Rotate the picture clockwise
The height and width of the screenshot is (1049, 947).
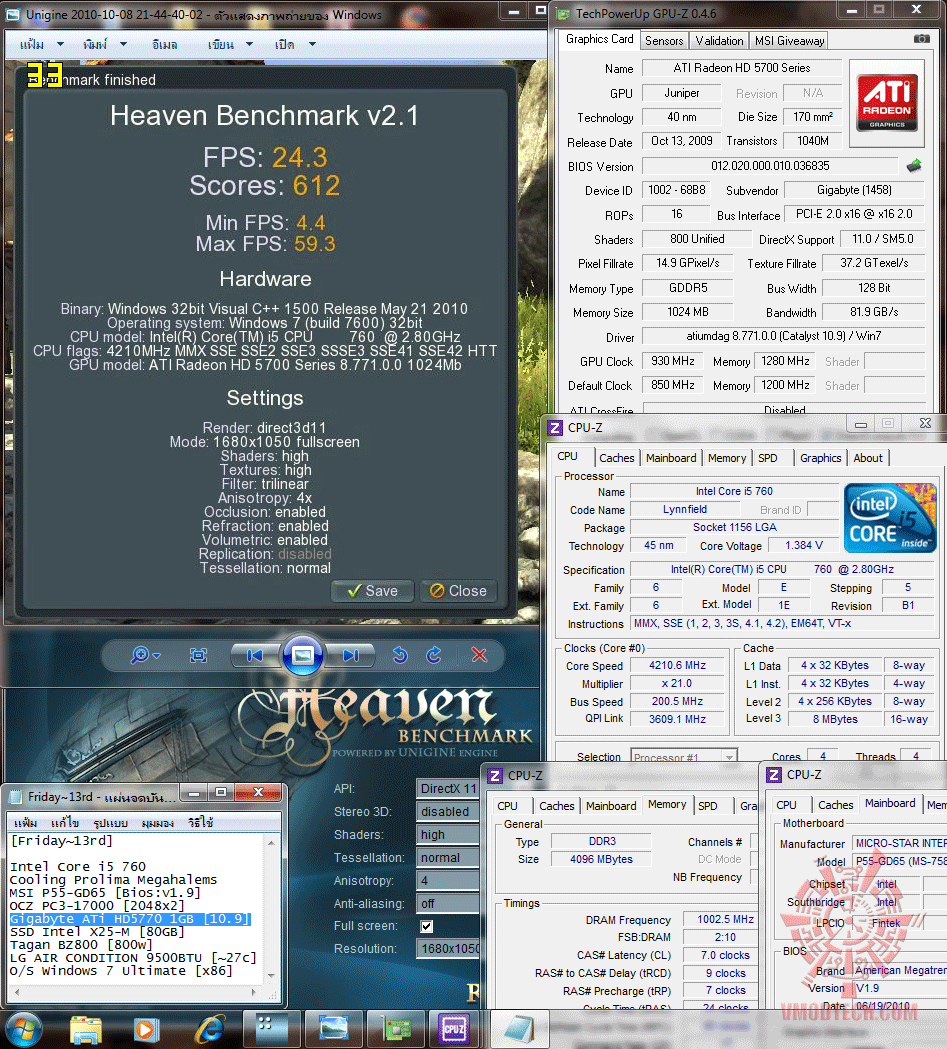434,655
